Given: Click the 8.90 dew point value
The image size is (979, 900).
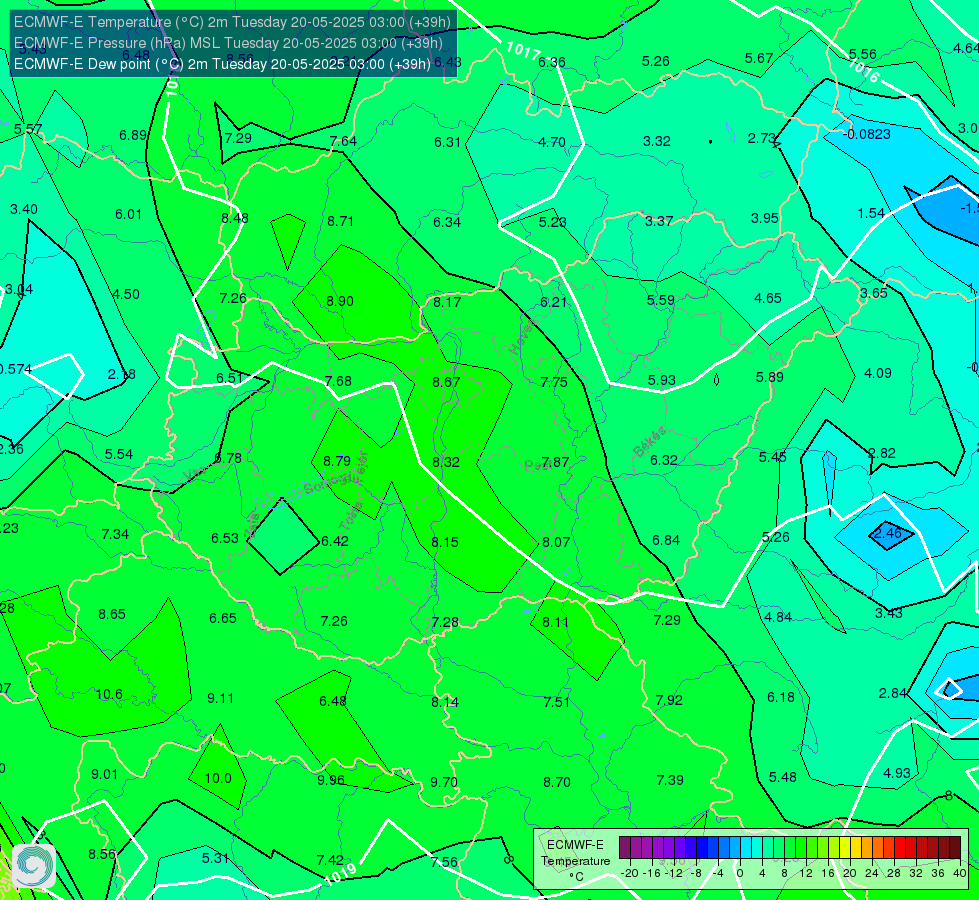Looking at the screenshot, I should click(x=340, y=301).
